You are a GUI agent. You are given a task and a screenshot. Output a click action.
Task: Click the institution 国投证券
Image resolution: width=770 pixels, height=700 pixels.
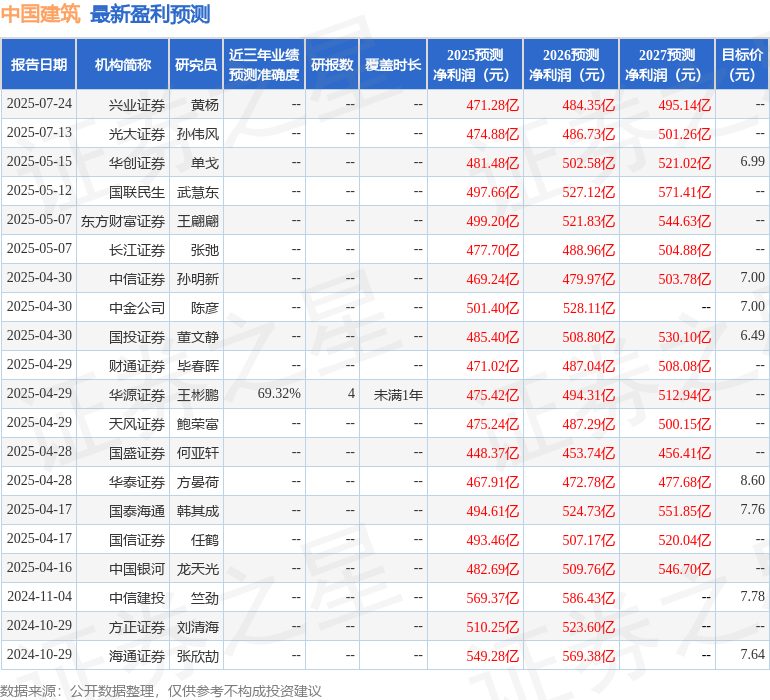point(137,337)
